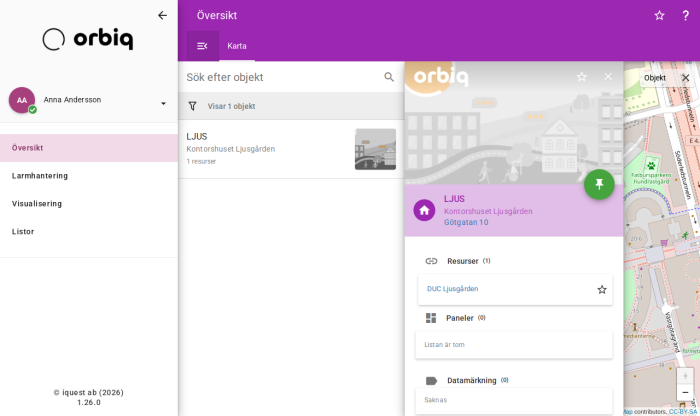Click the Datamärkning section heading
Screen dimensions: 700x416
471,380
